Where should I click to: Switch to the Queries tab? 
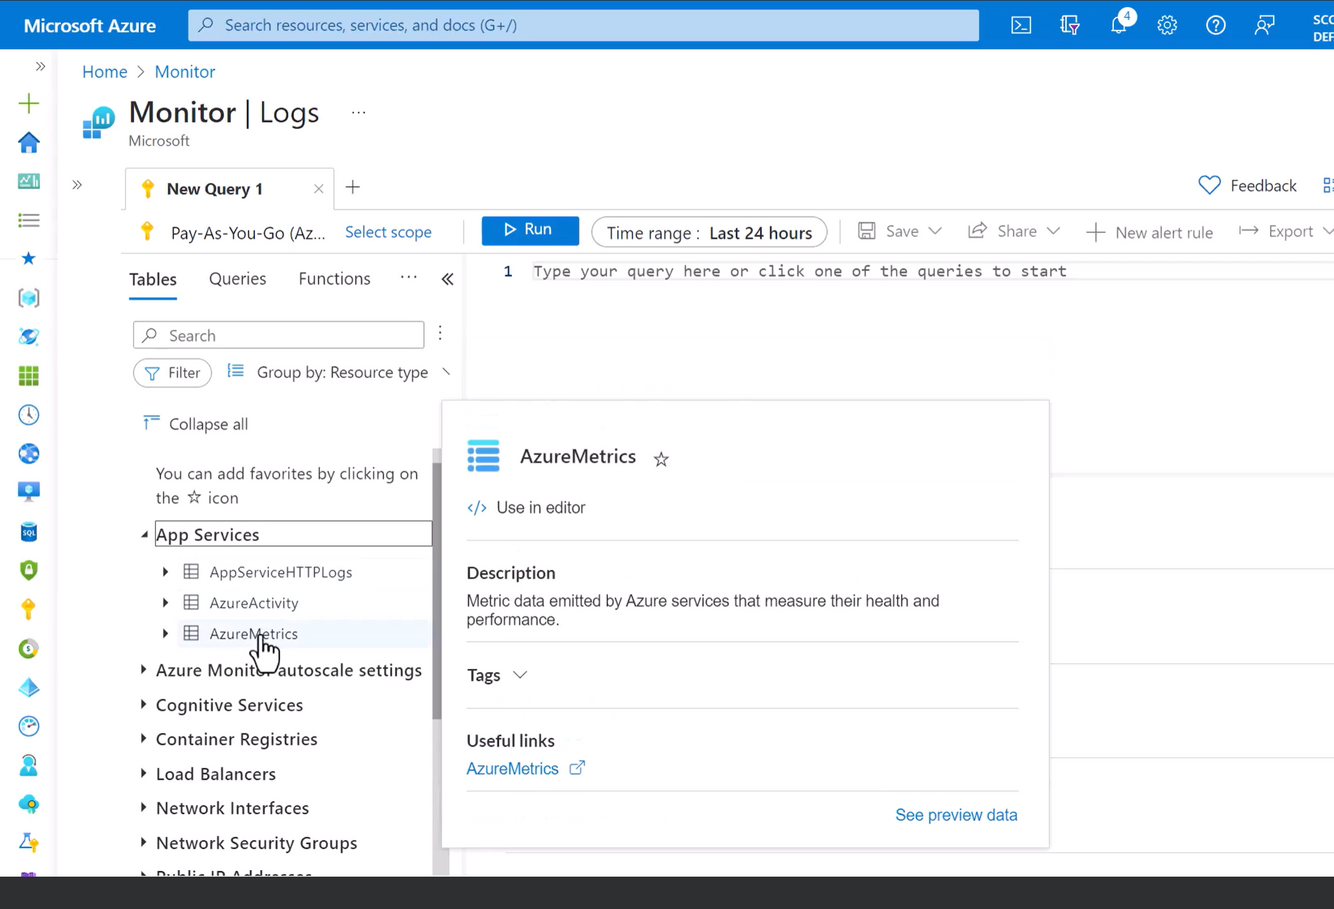pyautogui.click(x=237, y=279)
